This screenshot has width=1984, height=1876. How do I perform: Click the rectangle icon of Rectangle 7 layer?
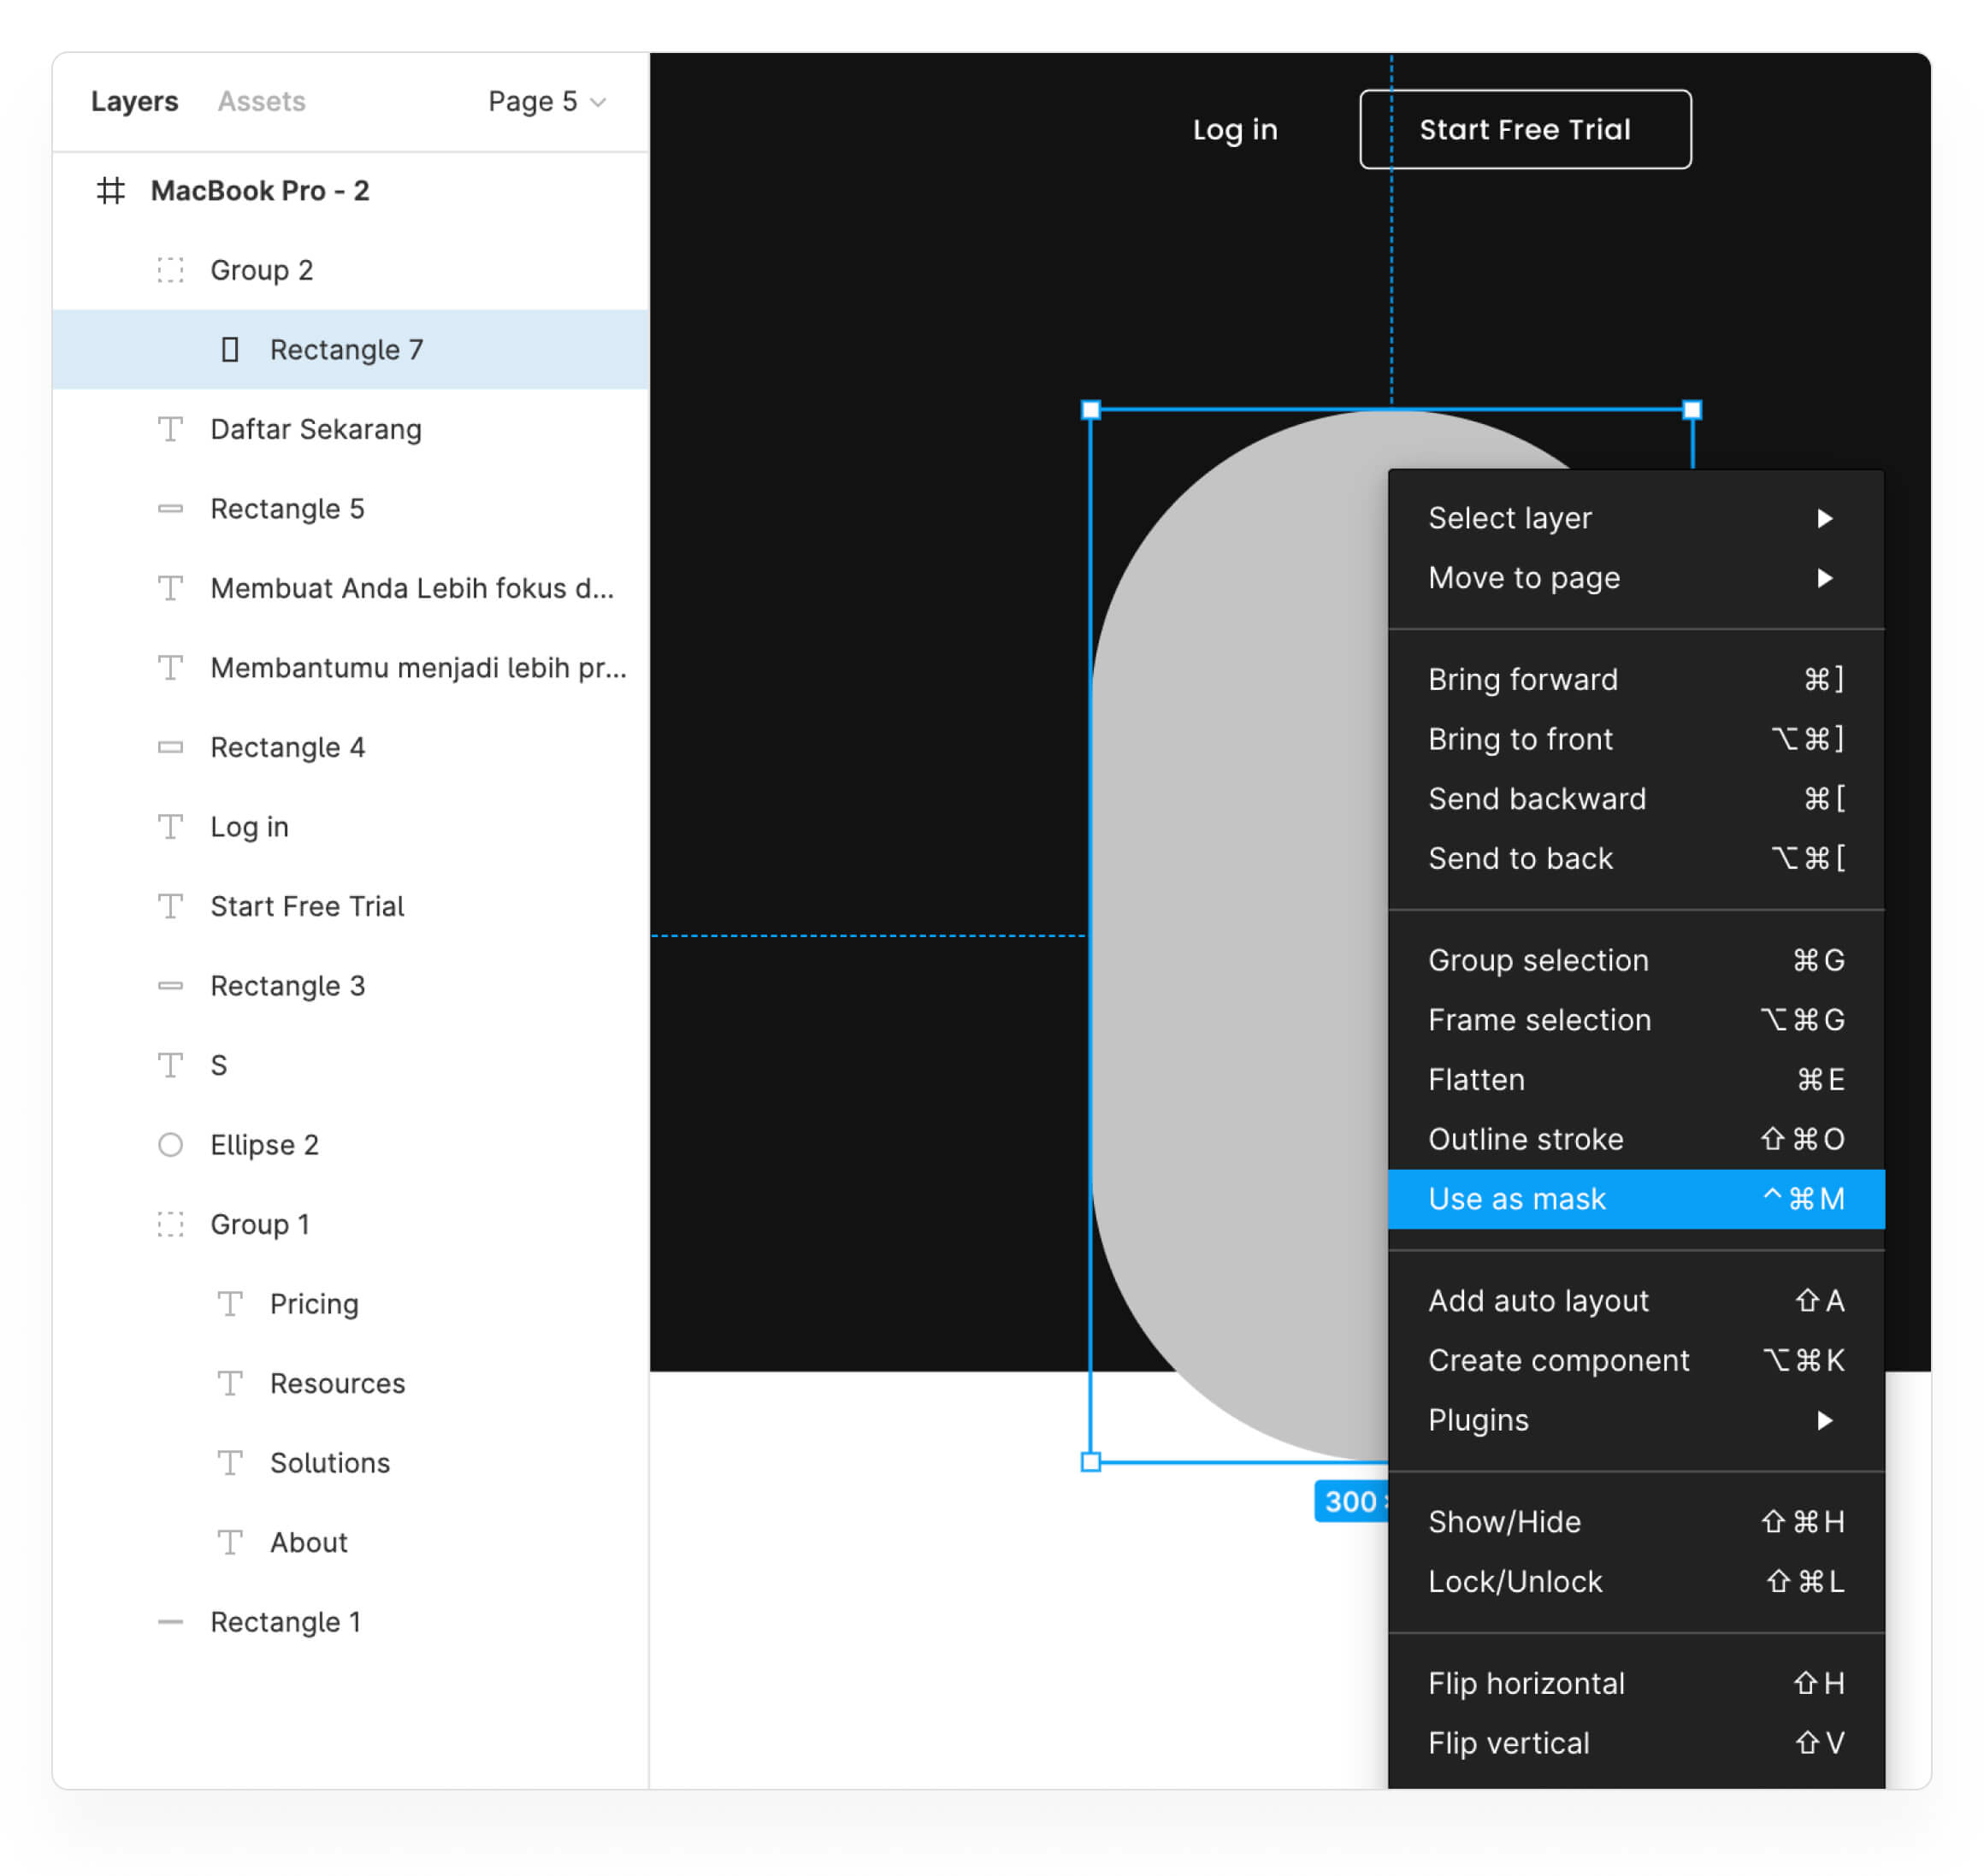[230, 349]
